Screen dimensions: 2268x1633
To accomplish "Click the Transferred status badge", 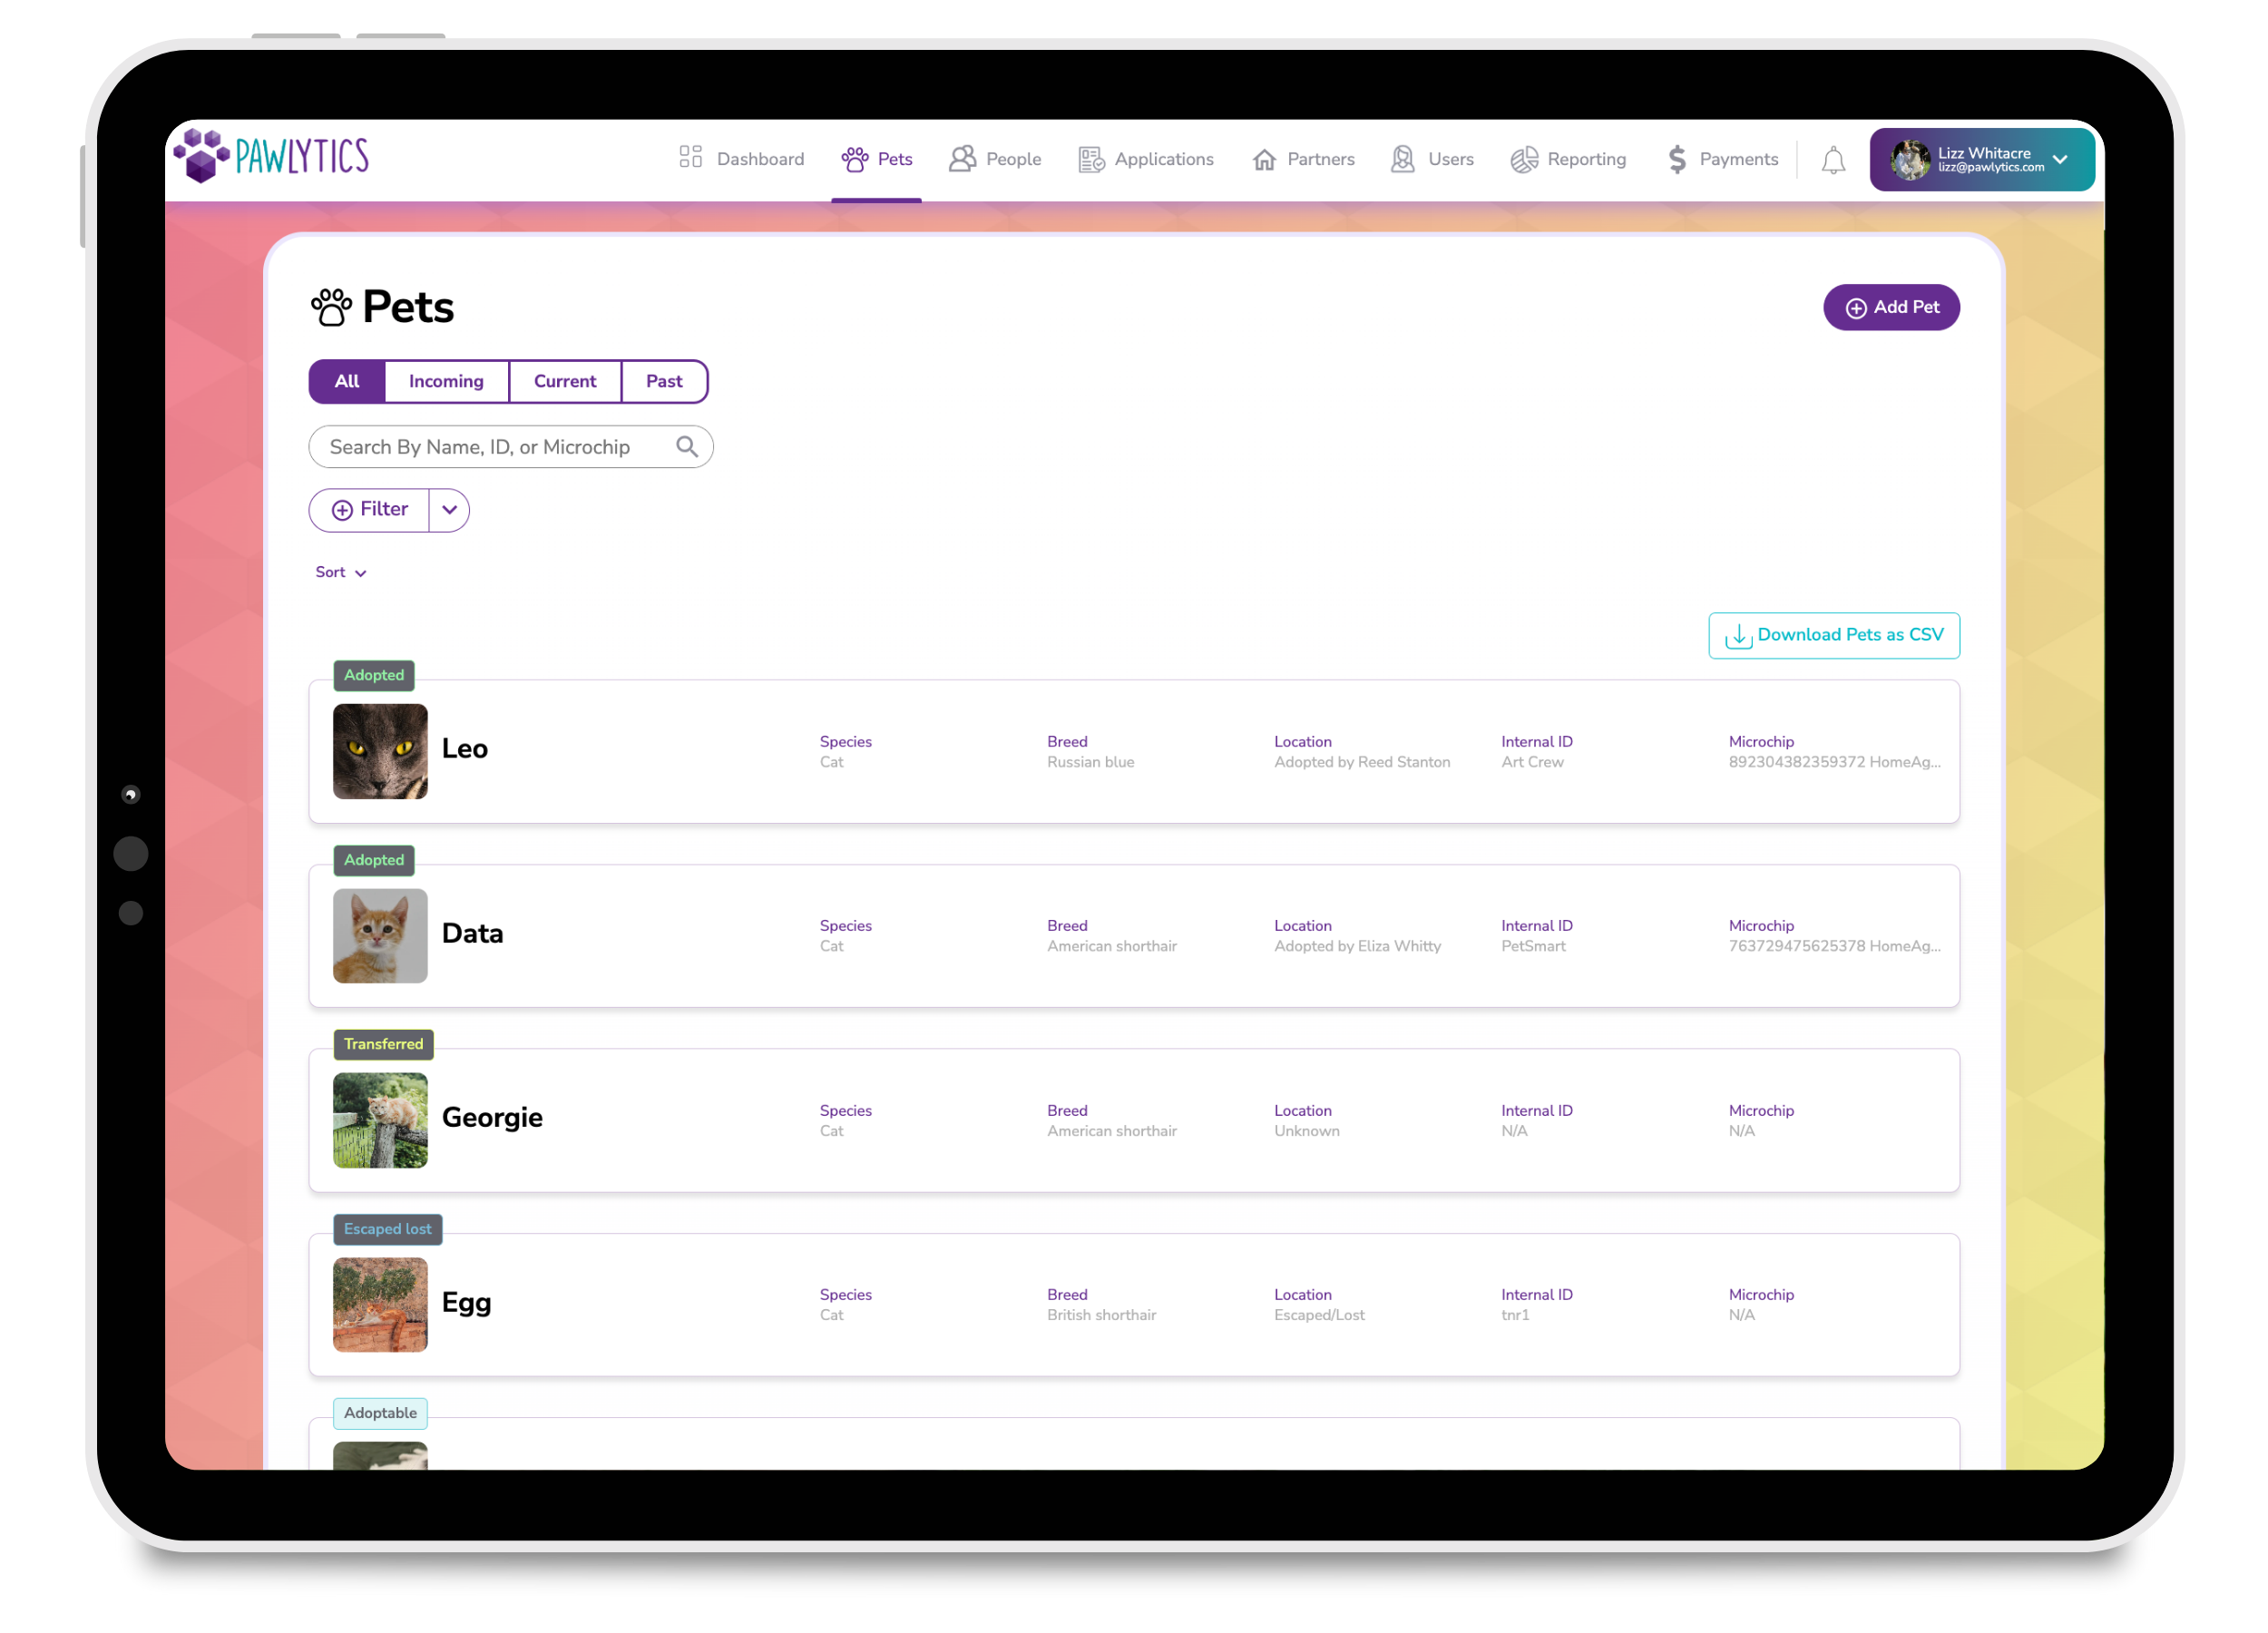I will (x=383, y=1044).
